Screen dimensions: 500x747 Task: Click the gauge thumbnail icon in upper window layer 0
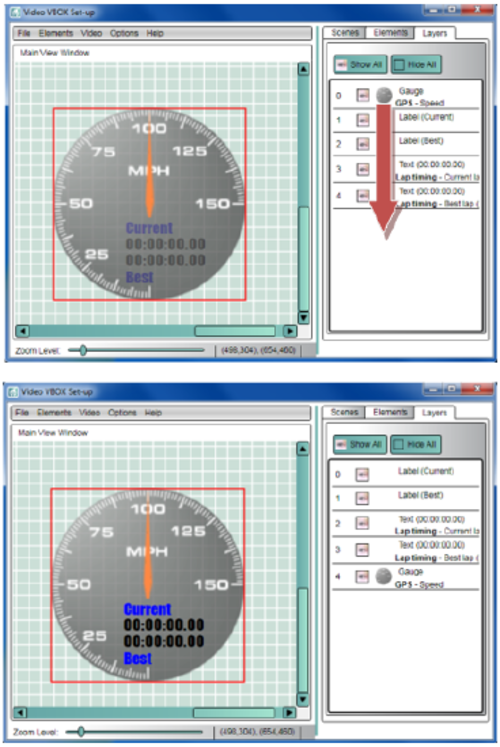pos(384,95)
